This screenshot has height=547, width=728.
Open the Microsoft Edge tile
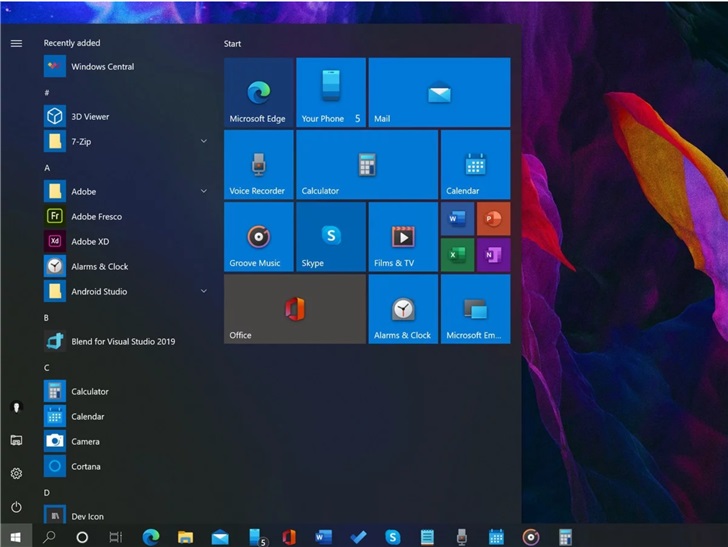click(x=258, y=92)
